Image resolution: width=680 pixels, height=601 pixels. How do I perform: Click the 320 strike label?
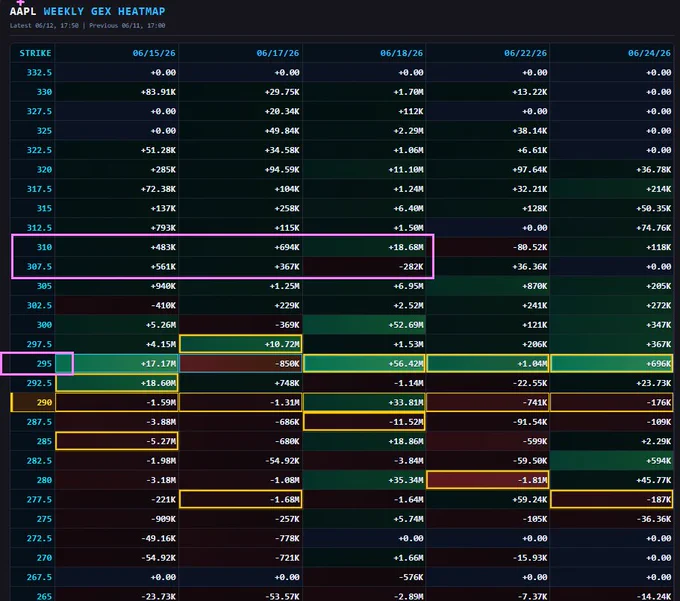(44, 170)
